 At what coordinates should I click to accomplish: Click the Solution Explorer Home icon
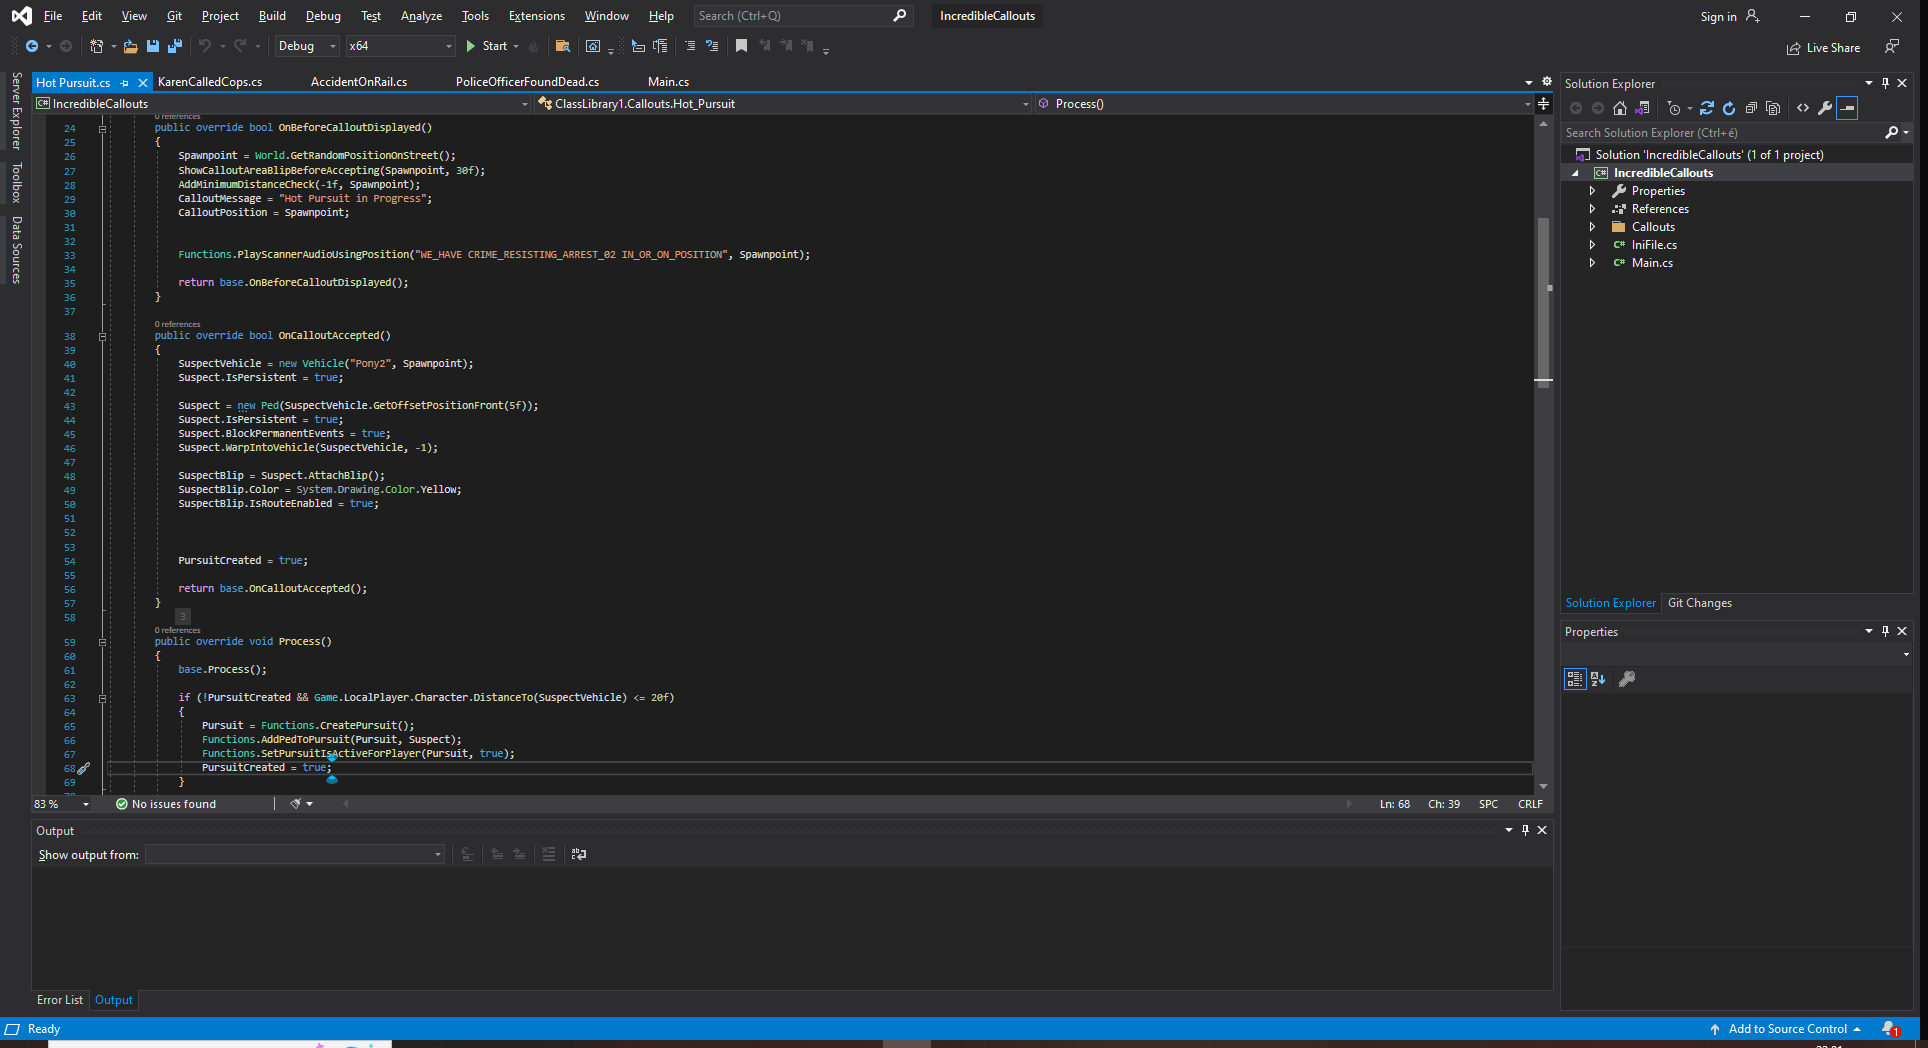[x=1620, y=108]
